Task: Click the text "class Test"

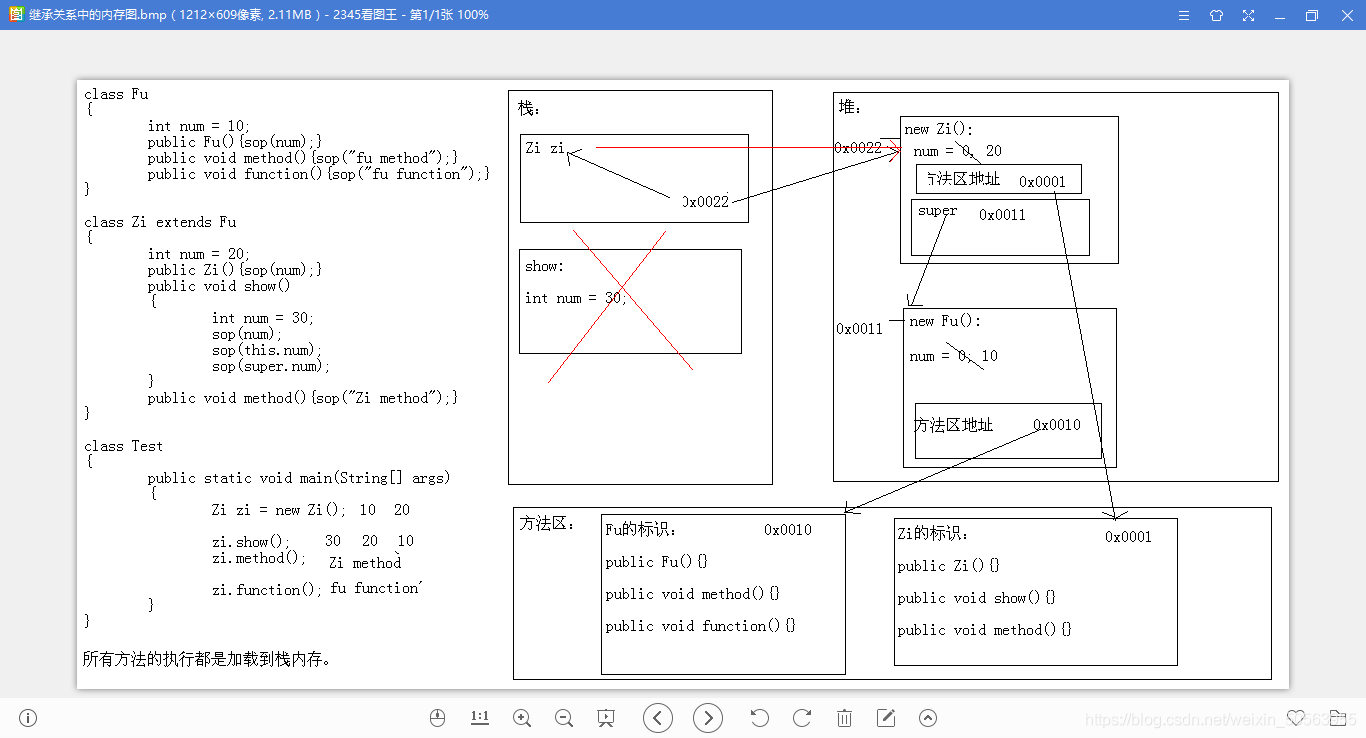Action: point(124,446)
